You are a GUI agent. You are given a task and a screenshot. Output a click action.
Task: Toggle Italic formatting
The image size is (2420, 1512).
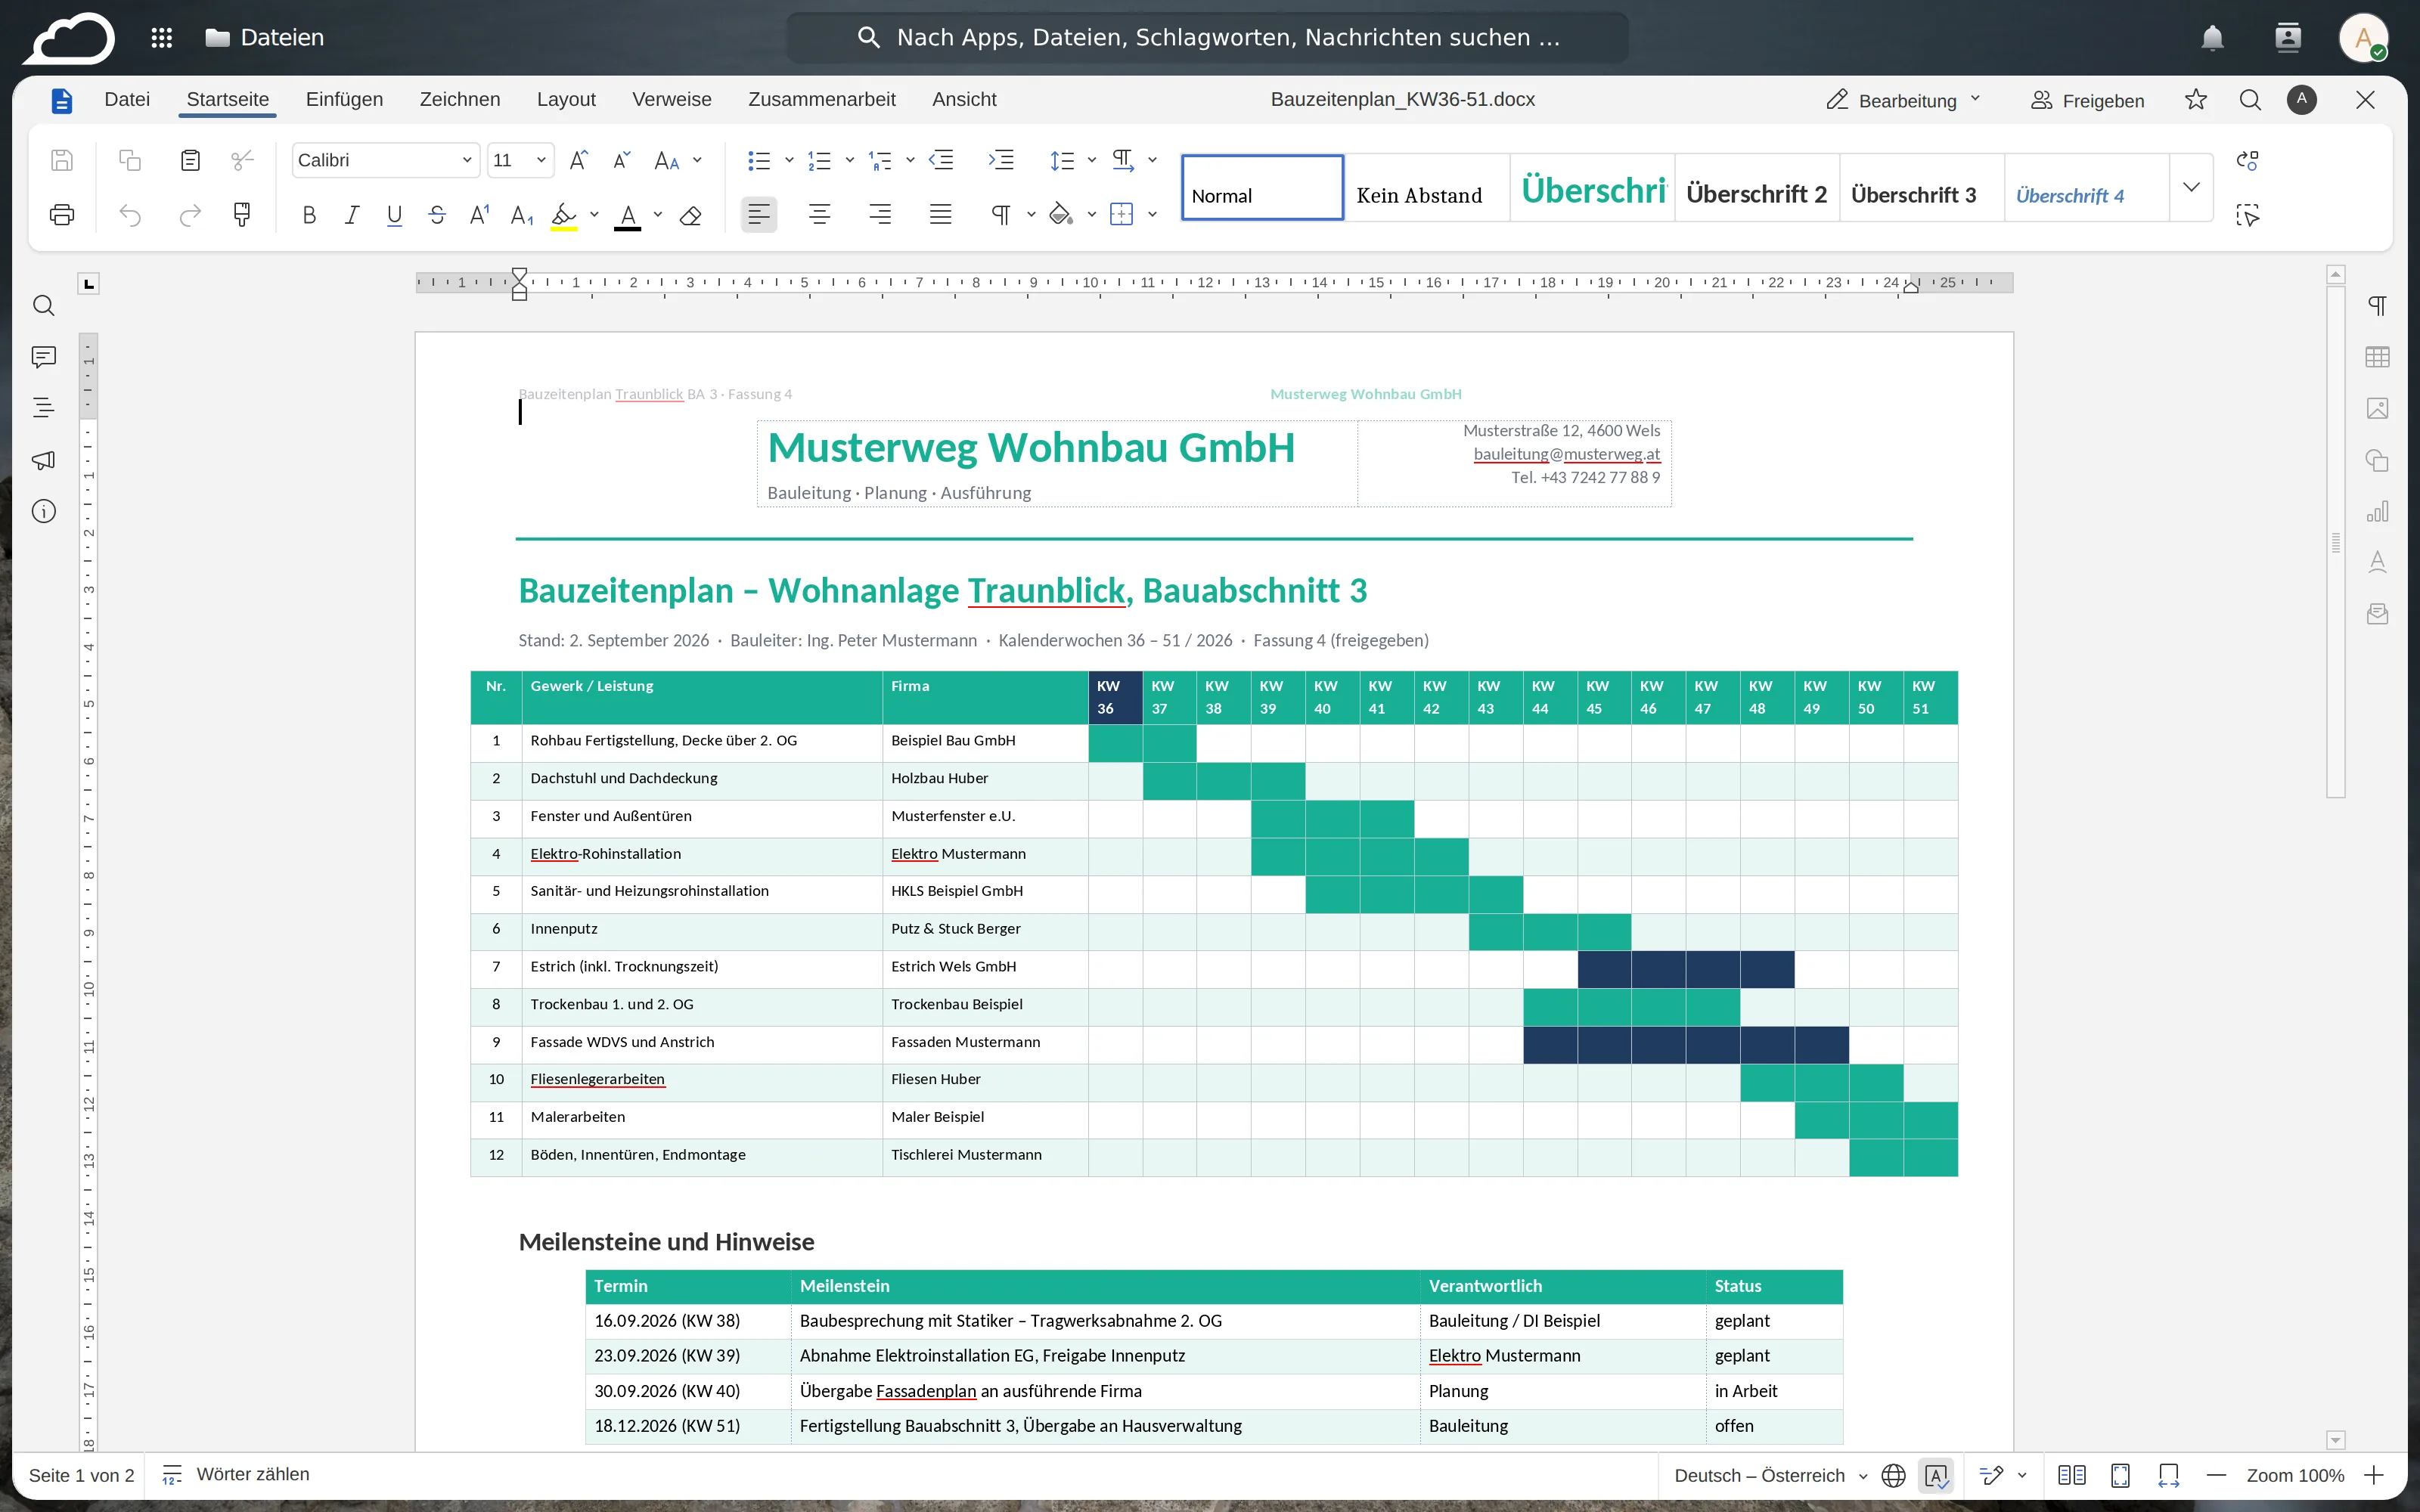351,215
